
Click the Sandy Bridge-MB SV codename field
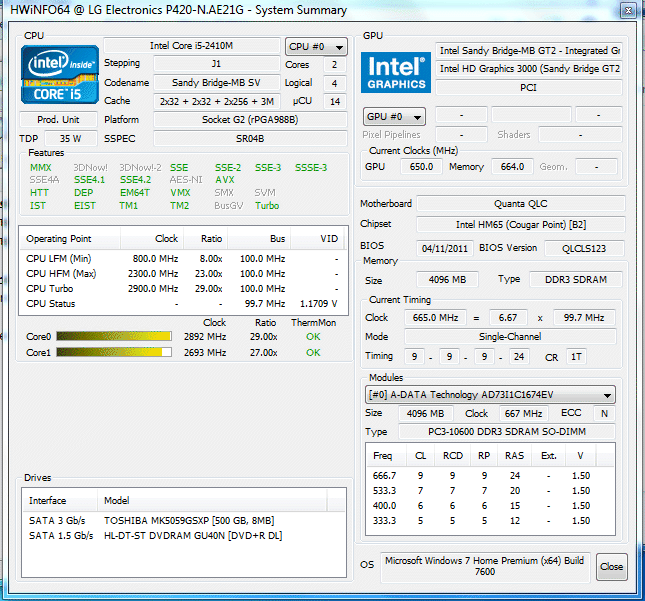[216, 83]
